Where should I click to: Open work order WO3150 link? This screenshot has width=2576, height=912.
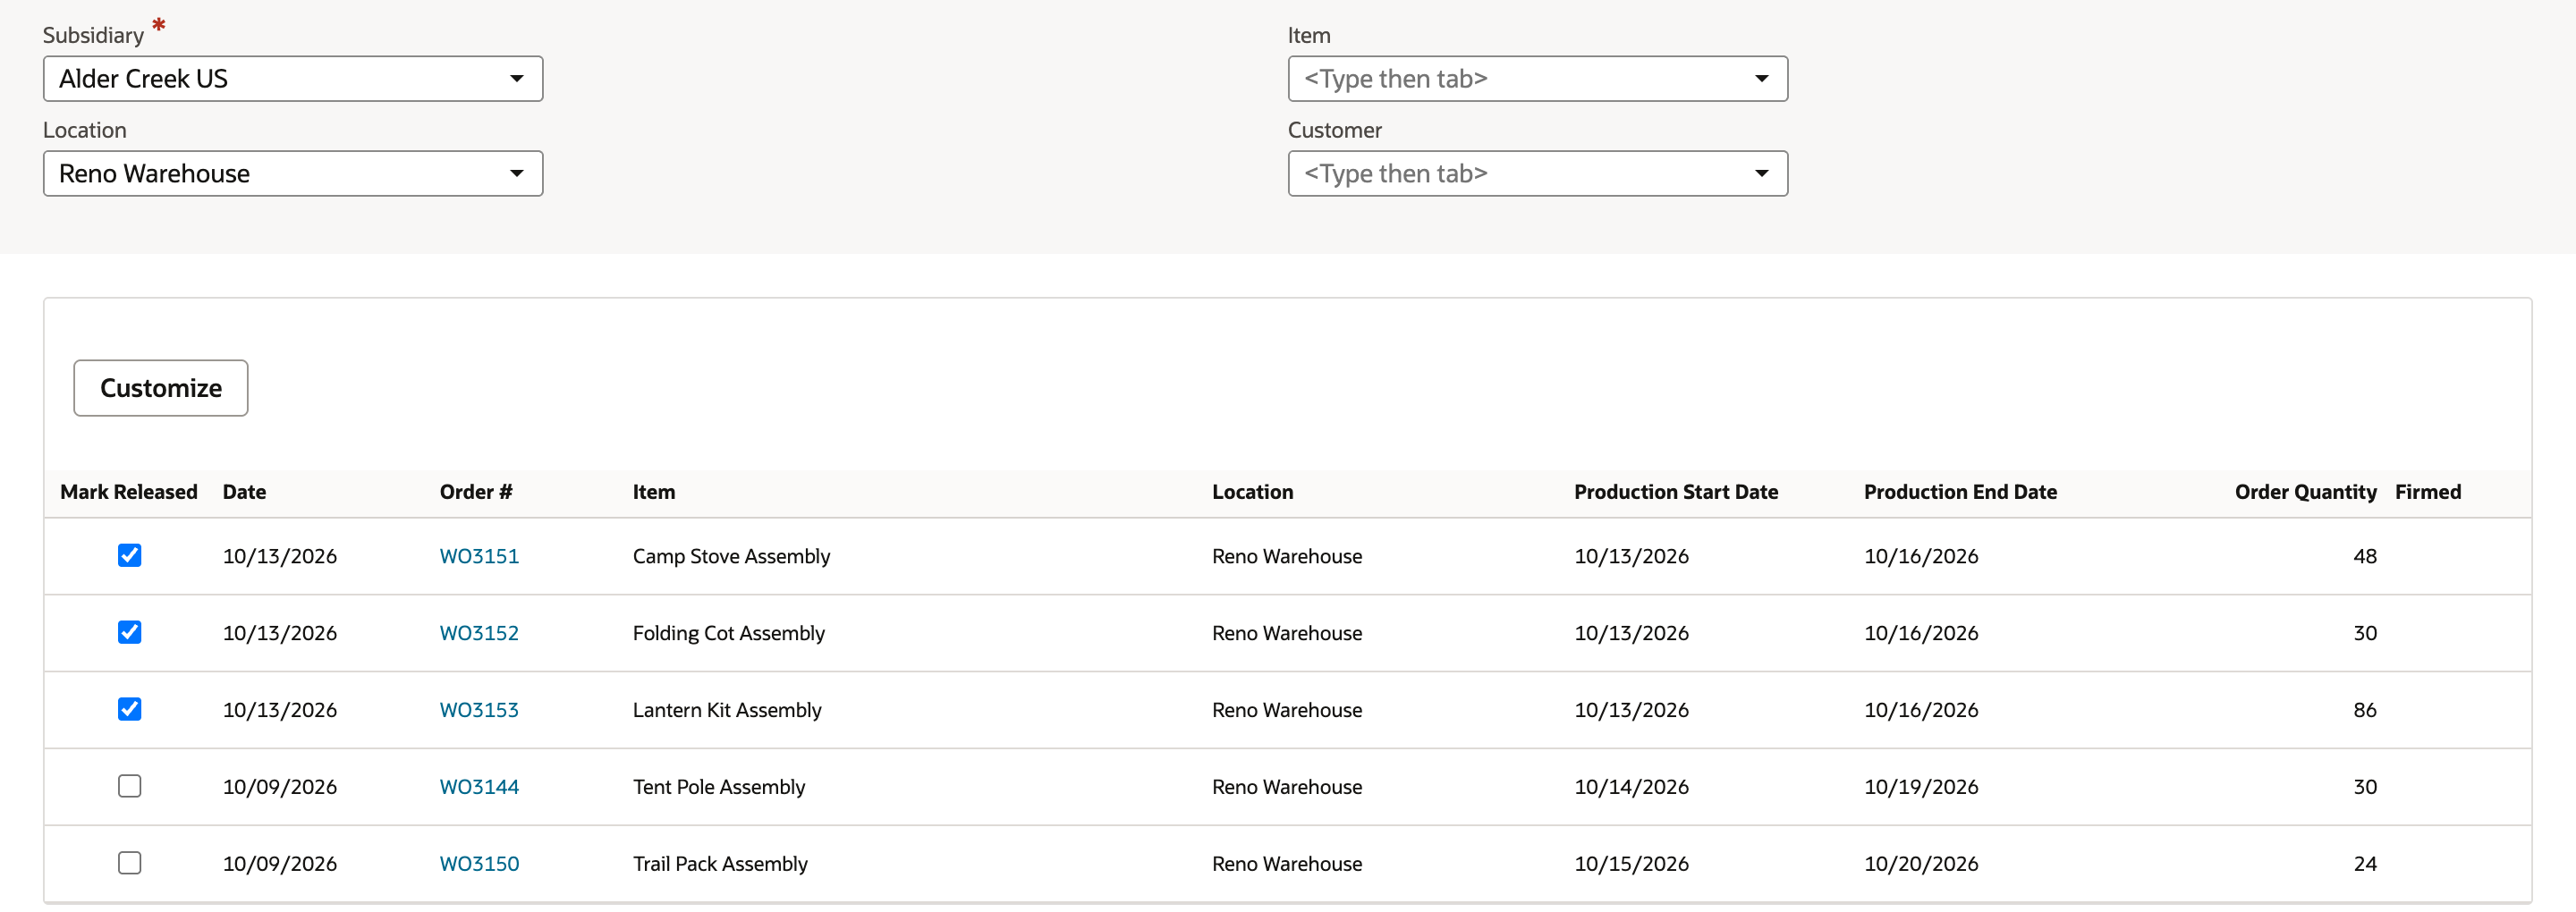pos(479,864)
